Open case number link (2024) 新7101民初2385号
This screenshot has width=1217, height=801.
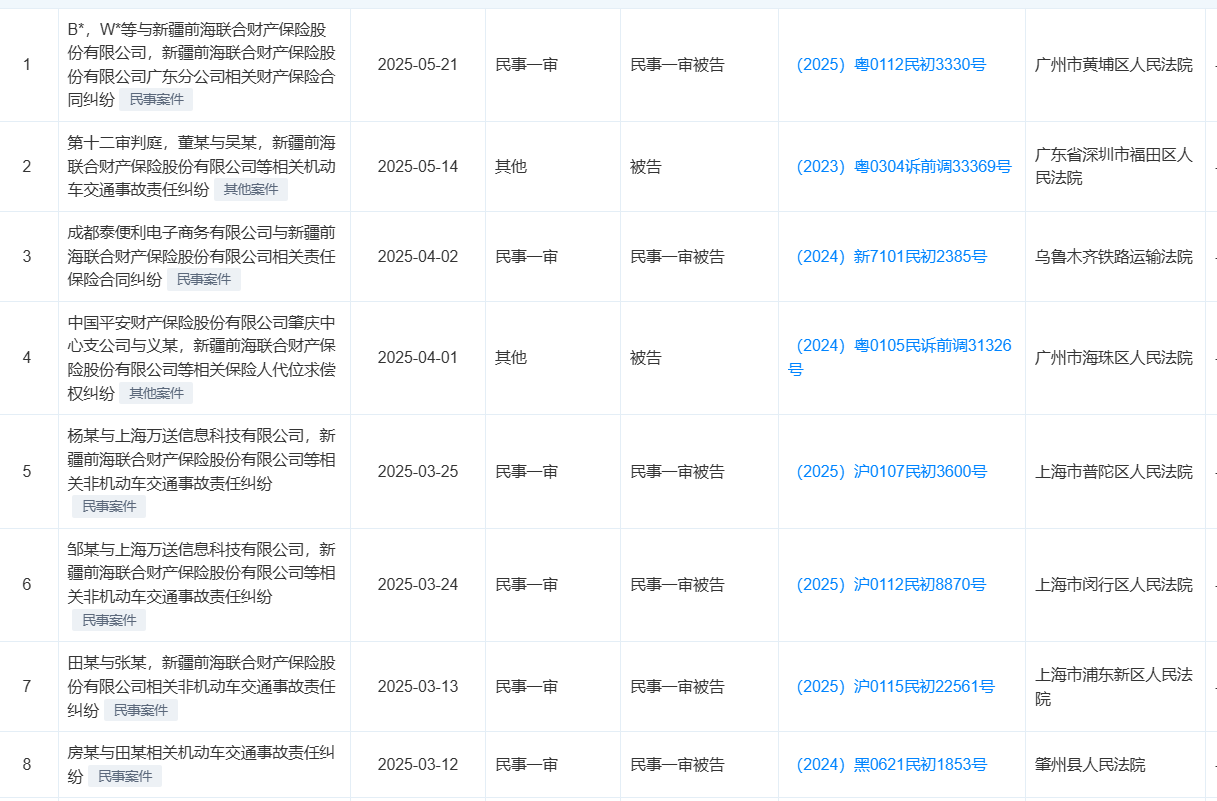tap(890, 256)
